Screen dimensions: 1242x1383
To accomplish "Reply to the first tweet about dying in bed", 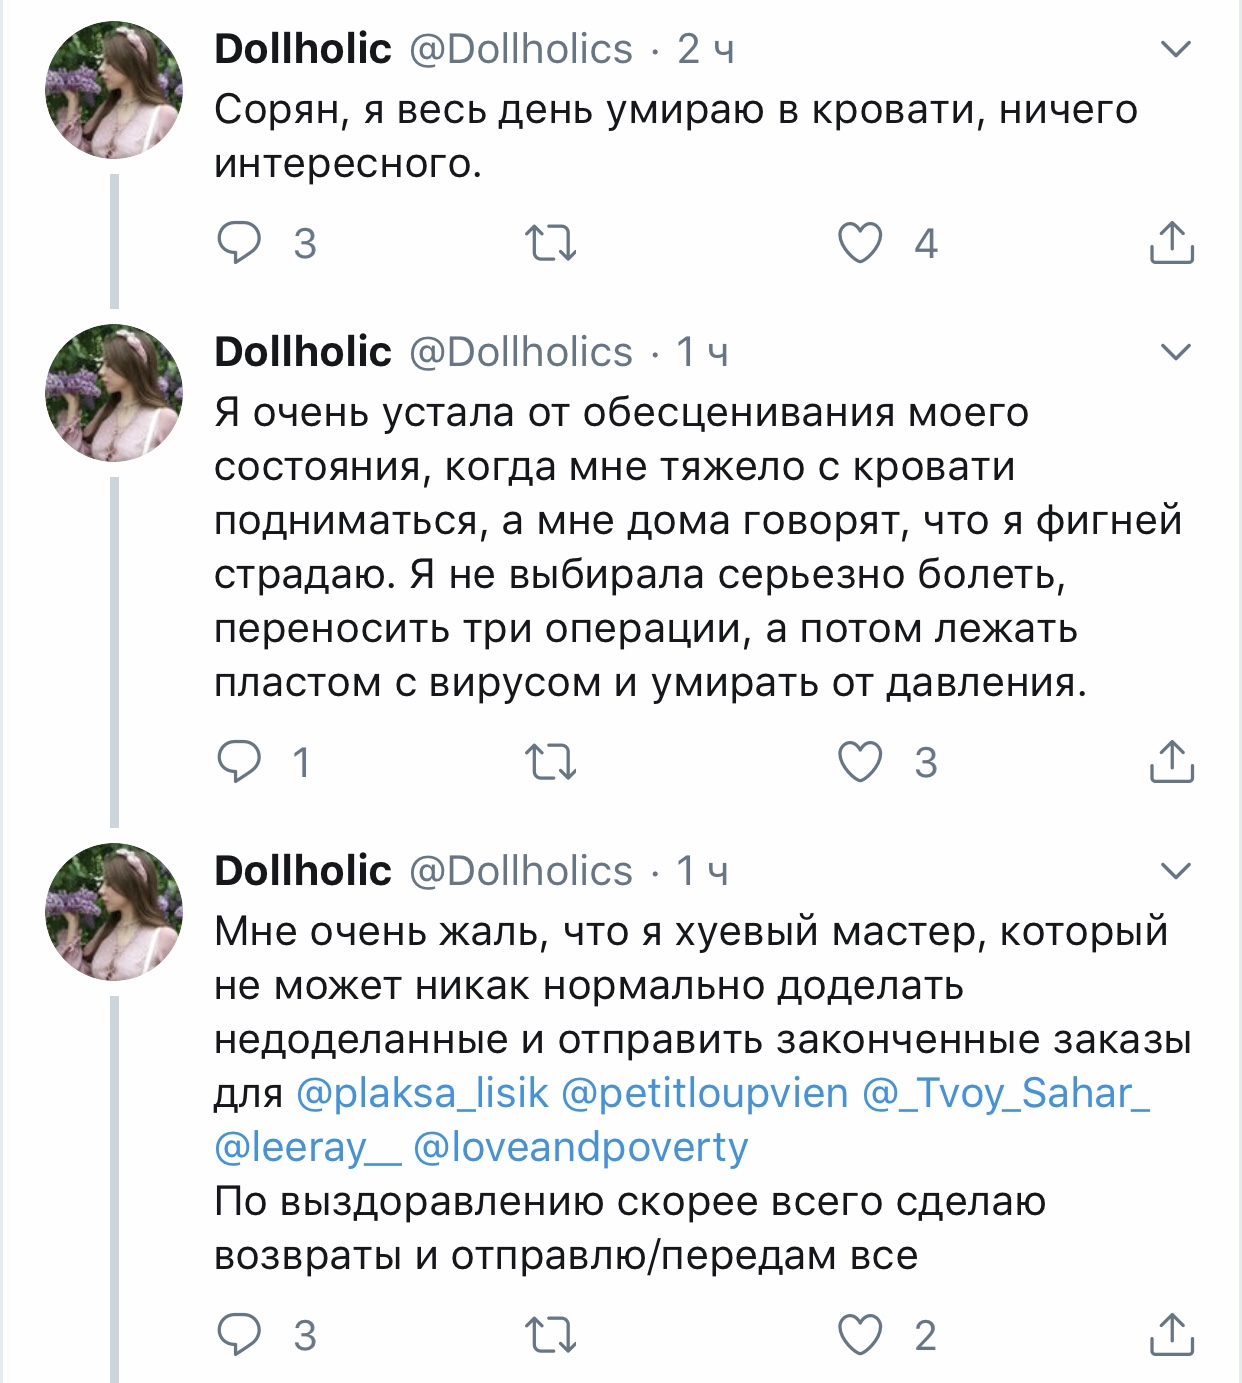I will click(x=239, y=243).
